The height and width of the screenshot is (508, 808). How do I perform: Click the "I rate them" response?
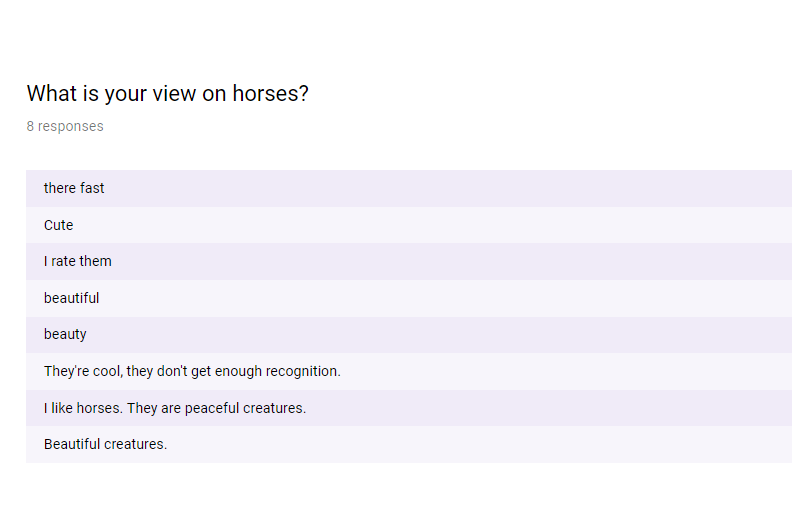coord(78,261)
